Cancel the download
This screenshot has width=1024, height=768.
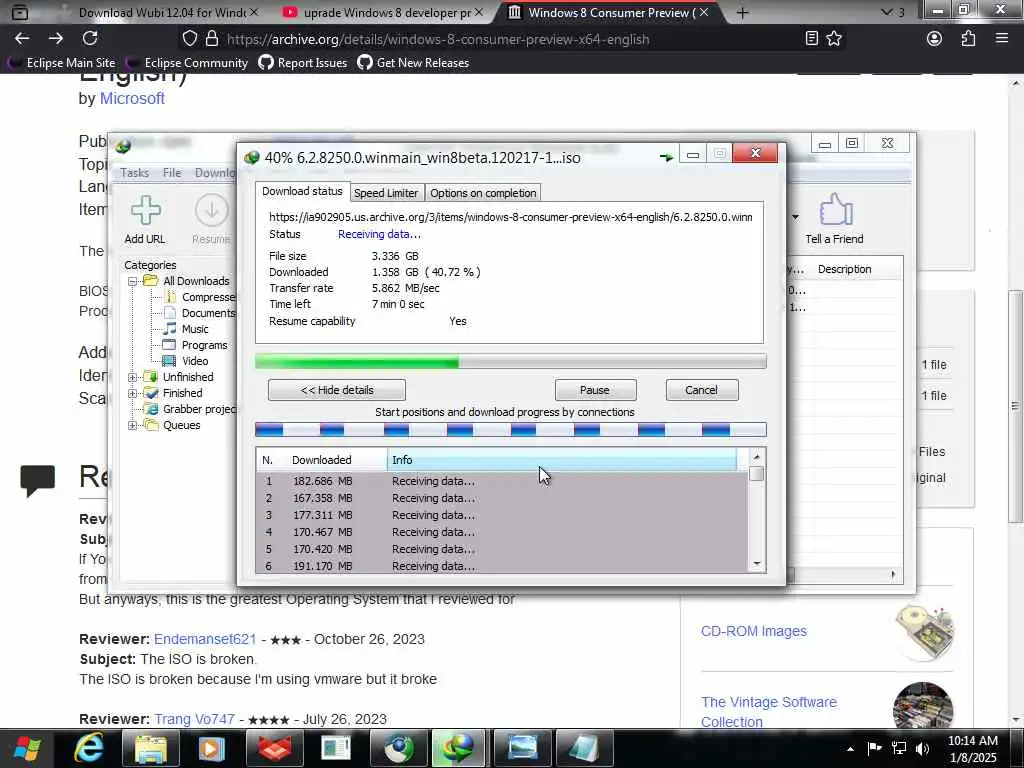coord(701,390)
